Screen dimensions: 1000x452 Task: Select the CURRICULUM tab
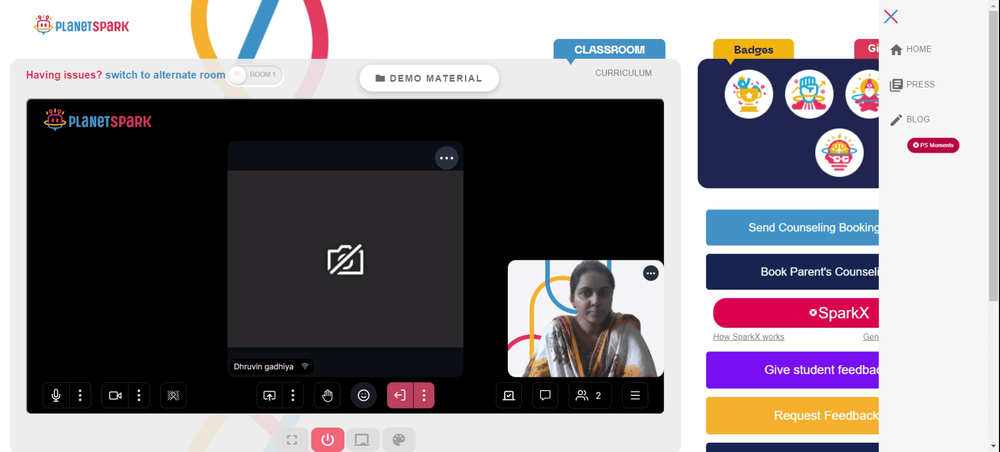point(623,73)
